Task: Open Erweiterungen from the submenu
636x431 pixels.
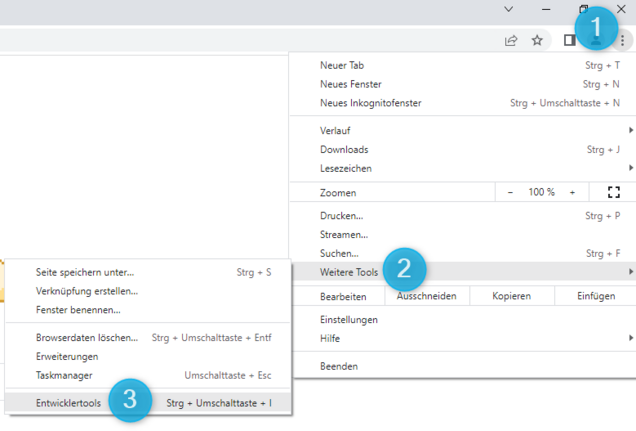Action: (x=148, y=356)
